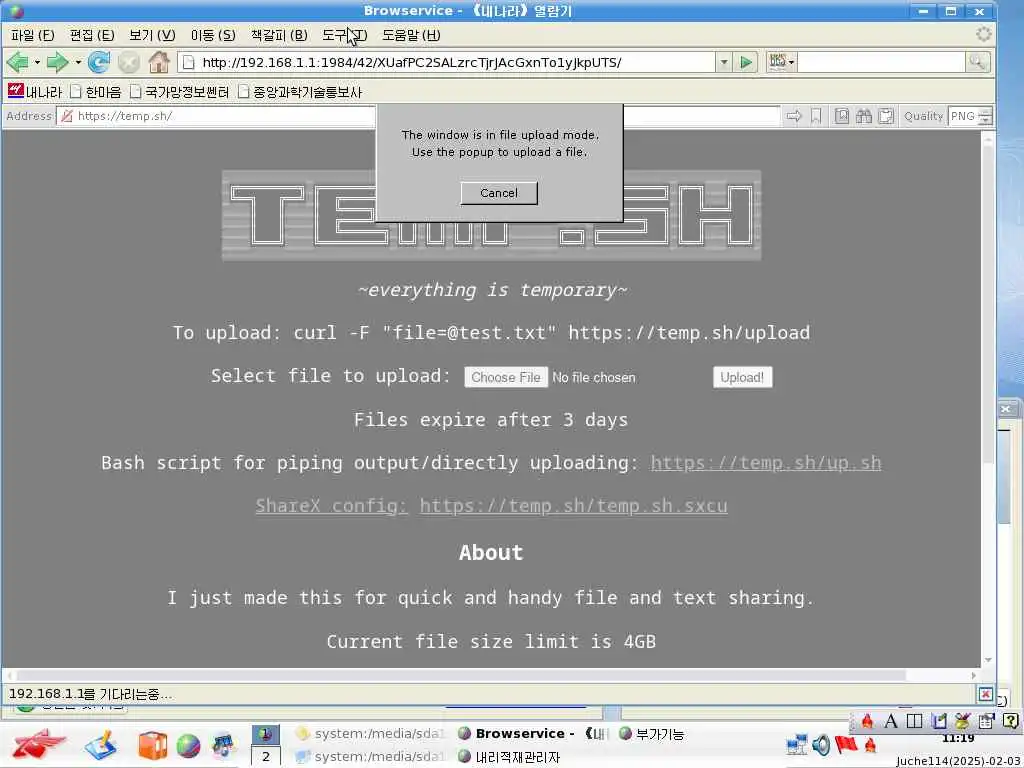
Task: Go forward with the green right arrow
Action: [x=57, y=62]
